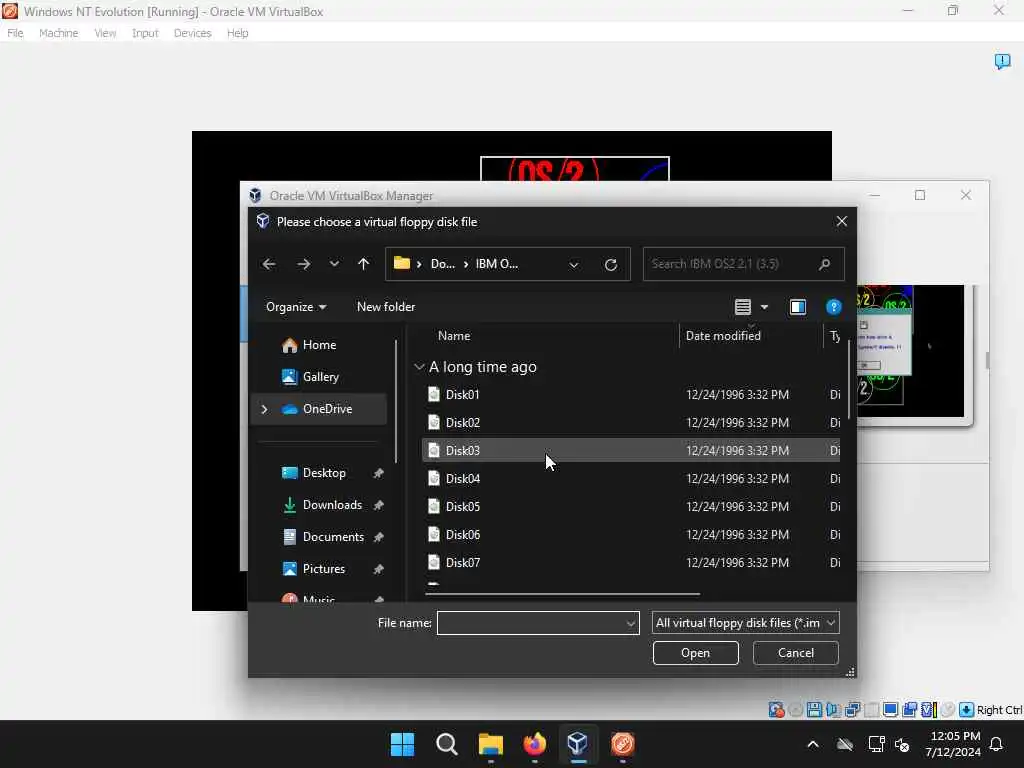Image resolution: width=1024 pixels, height=768 pixels.
Task: Sort by Name column header
Action: coord(454,336)
